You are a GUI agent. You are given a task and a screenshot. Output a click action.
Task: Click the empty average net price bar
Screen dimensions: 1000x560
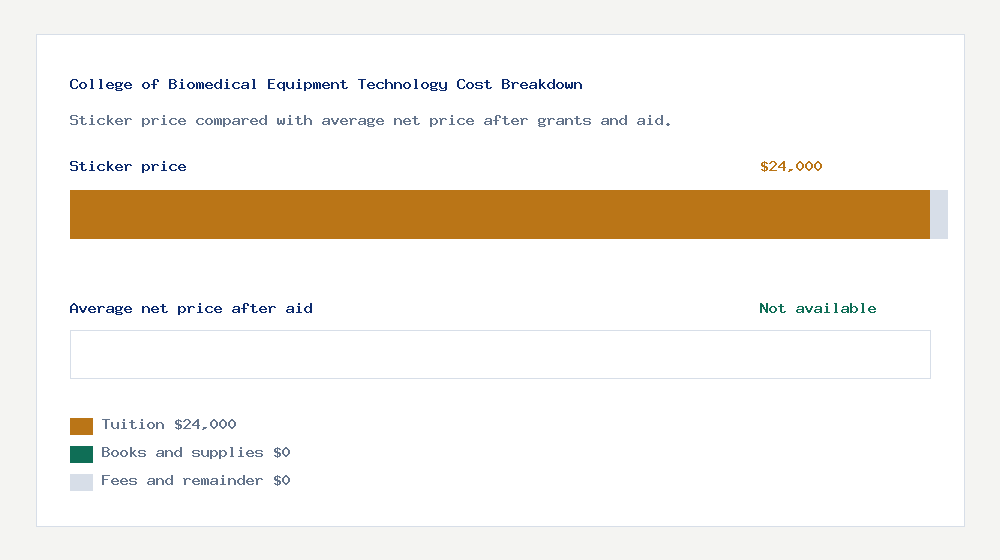(x=500, y=354)
